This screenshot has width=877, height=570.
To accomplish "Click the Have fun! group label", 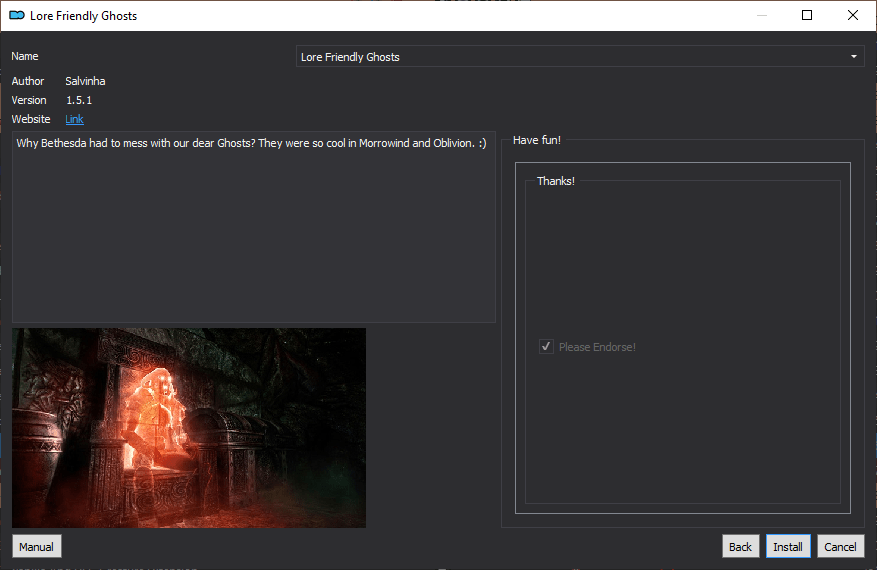I will pos(537,140).
